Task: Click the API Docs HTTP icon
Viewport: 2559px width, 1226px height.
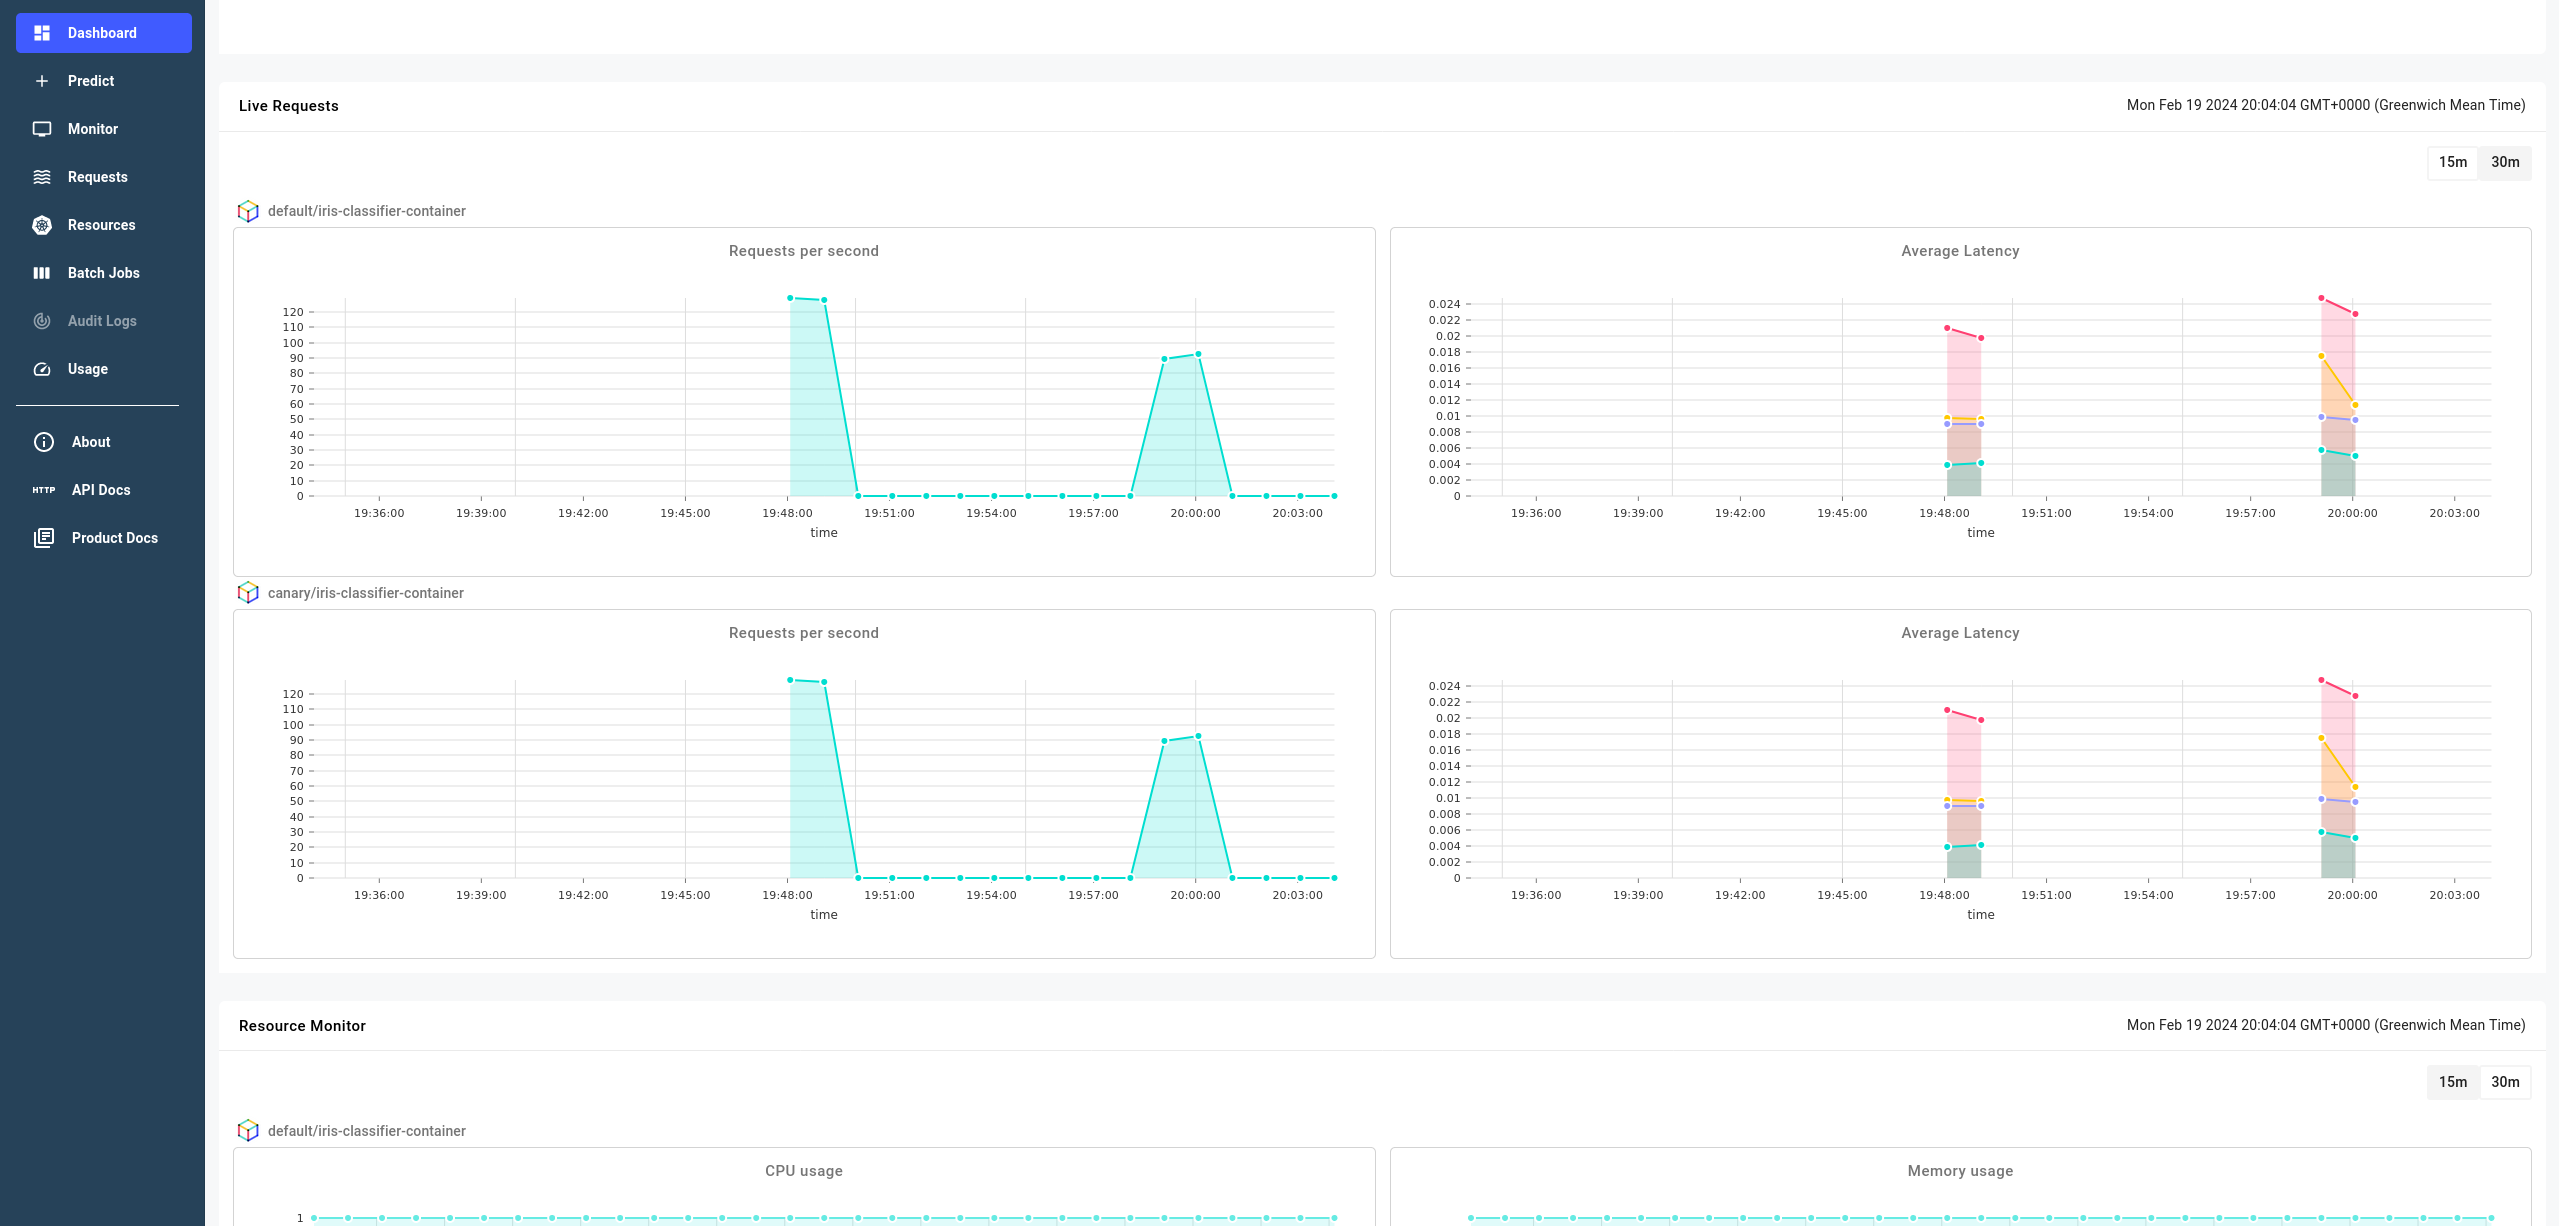Action: [x=44, y=490]
